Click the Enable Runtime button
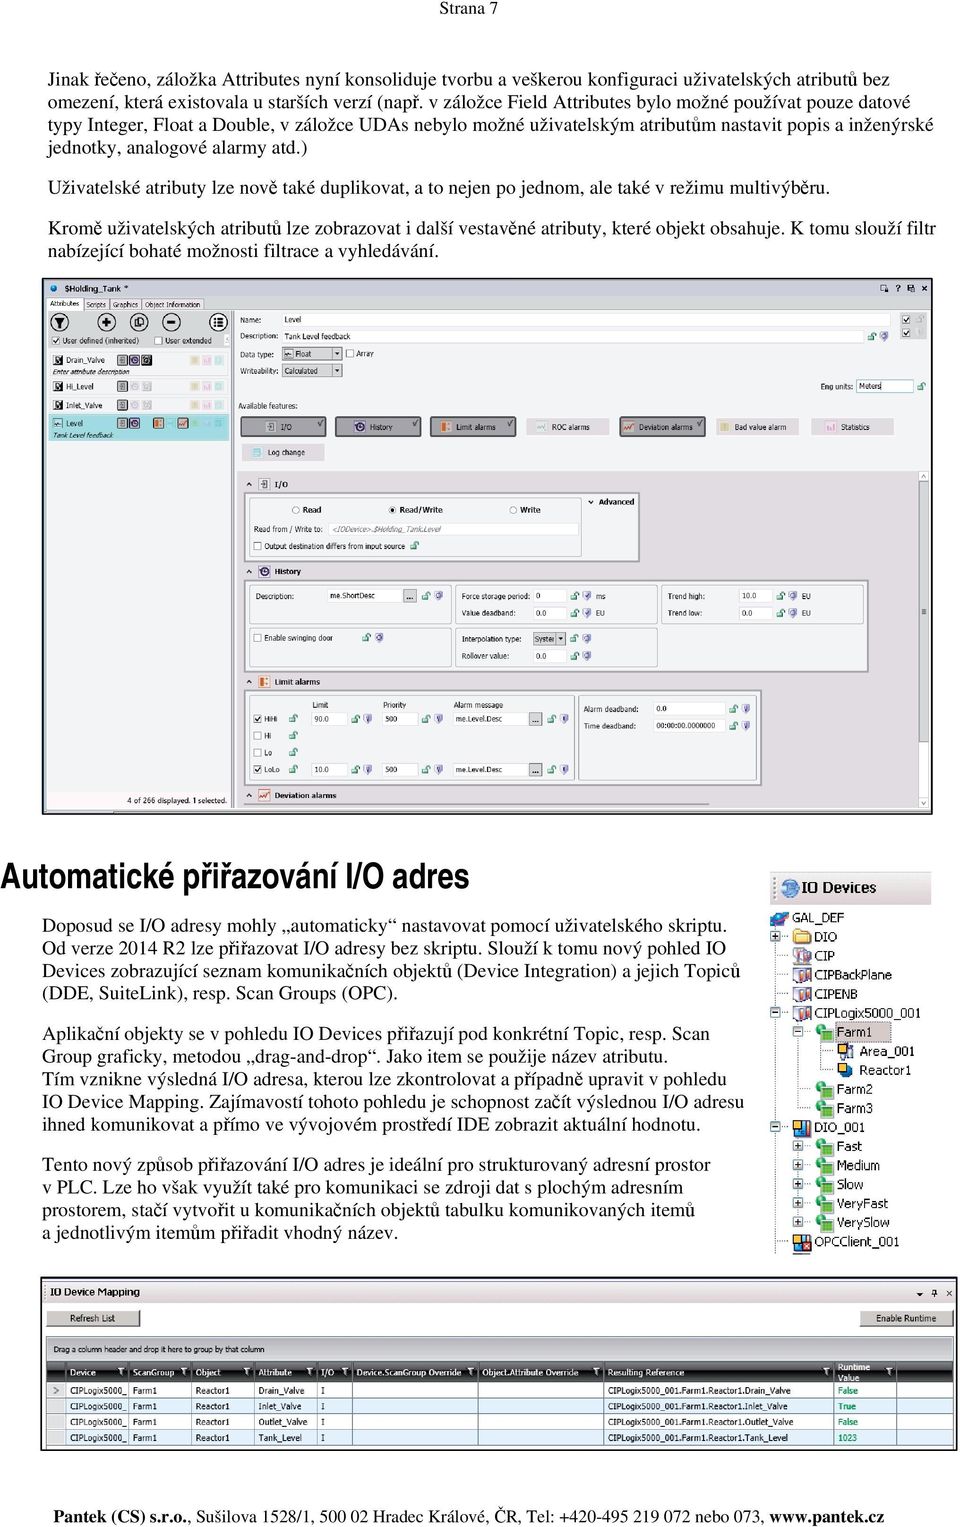 point(906,1318)
